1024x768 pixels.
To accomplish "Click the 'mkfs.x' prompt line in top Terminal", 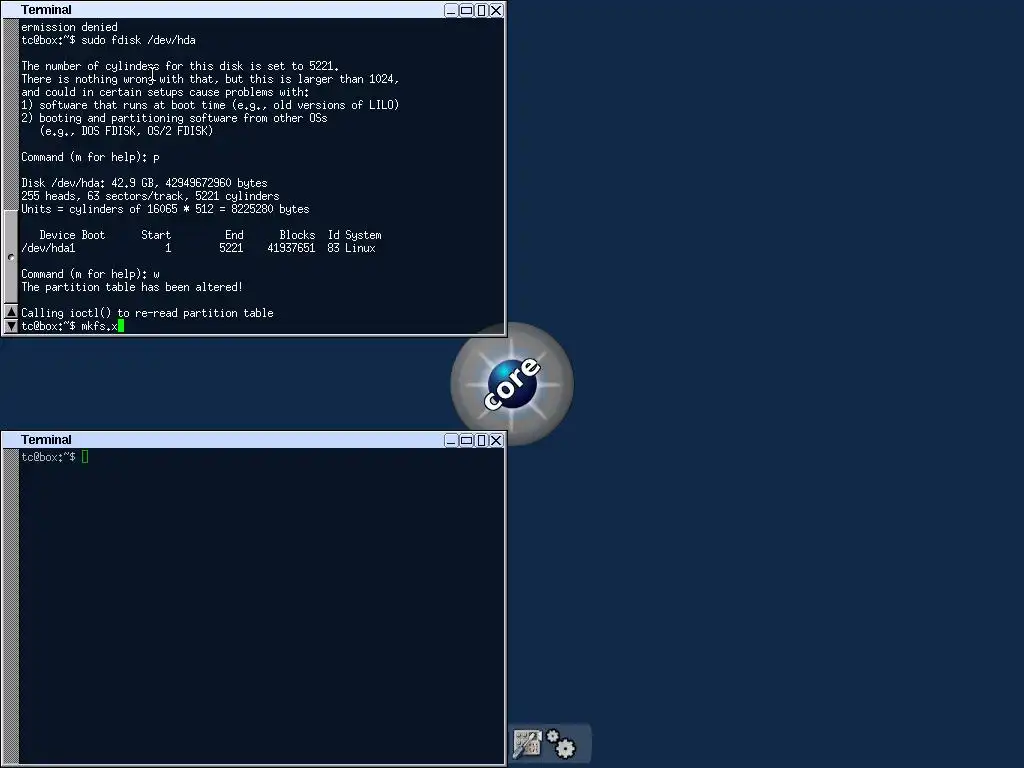I will (72, 326).
